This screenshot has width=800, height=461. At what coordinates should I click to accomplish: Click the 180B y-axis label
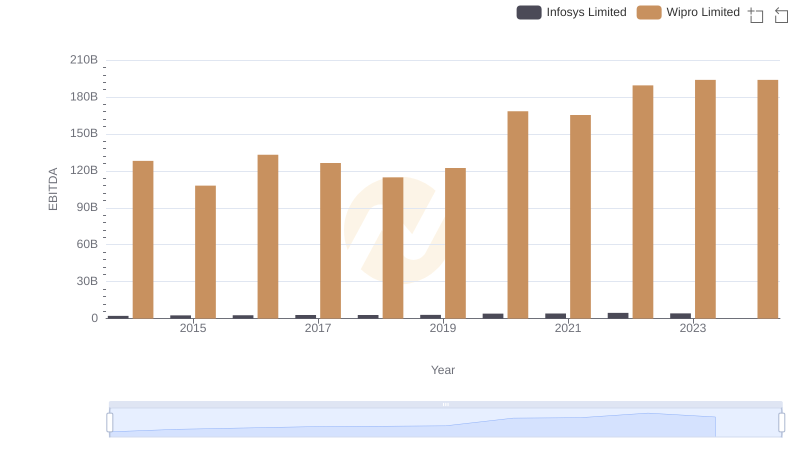click(x=84, y=97)
